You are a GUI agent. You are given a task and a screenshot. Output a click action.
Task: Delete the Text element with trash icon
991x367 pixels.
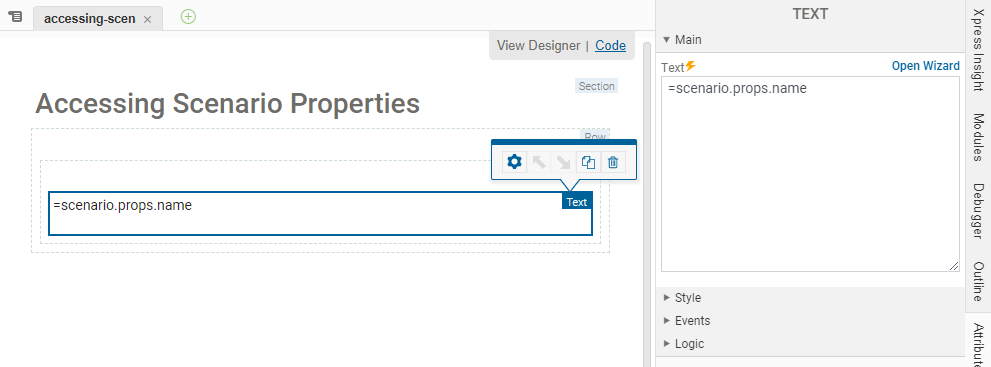pyautogui.click(x=612, y=162)
